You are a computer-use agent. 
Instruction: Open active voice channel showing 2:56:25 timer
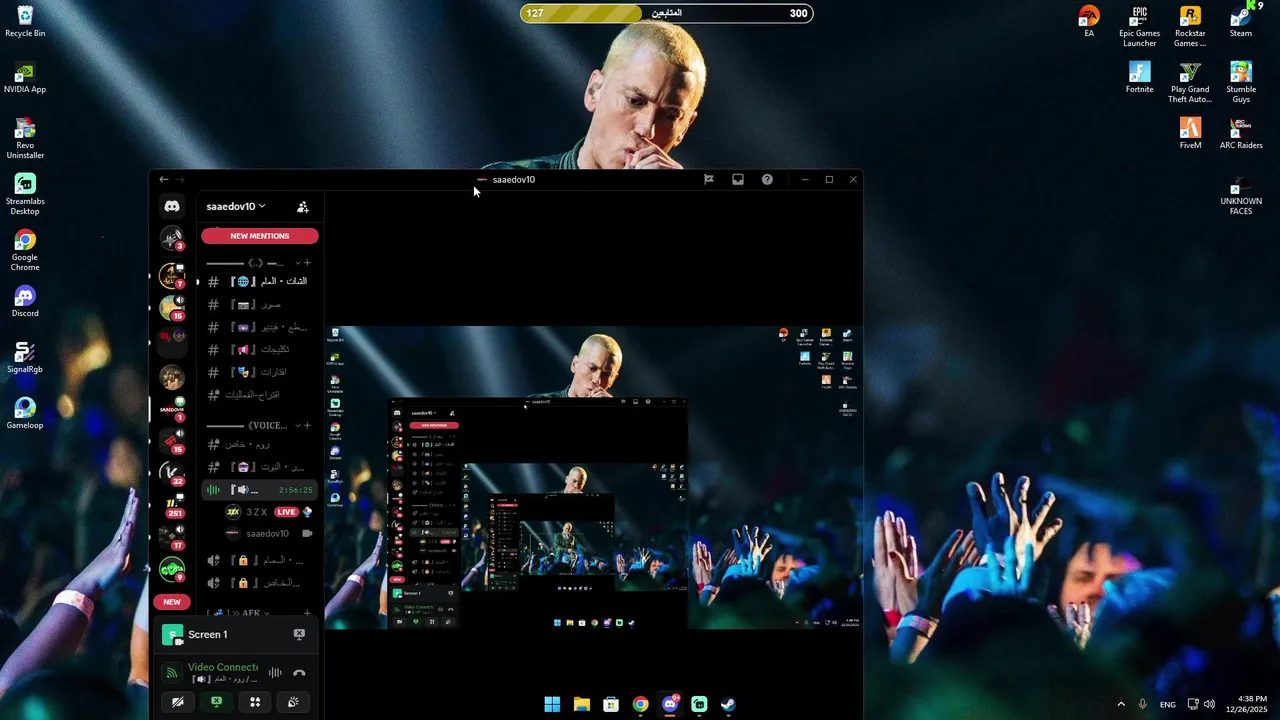point(258,490)
